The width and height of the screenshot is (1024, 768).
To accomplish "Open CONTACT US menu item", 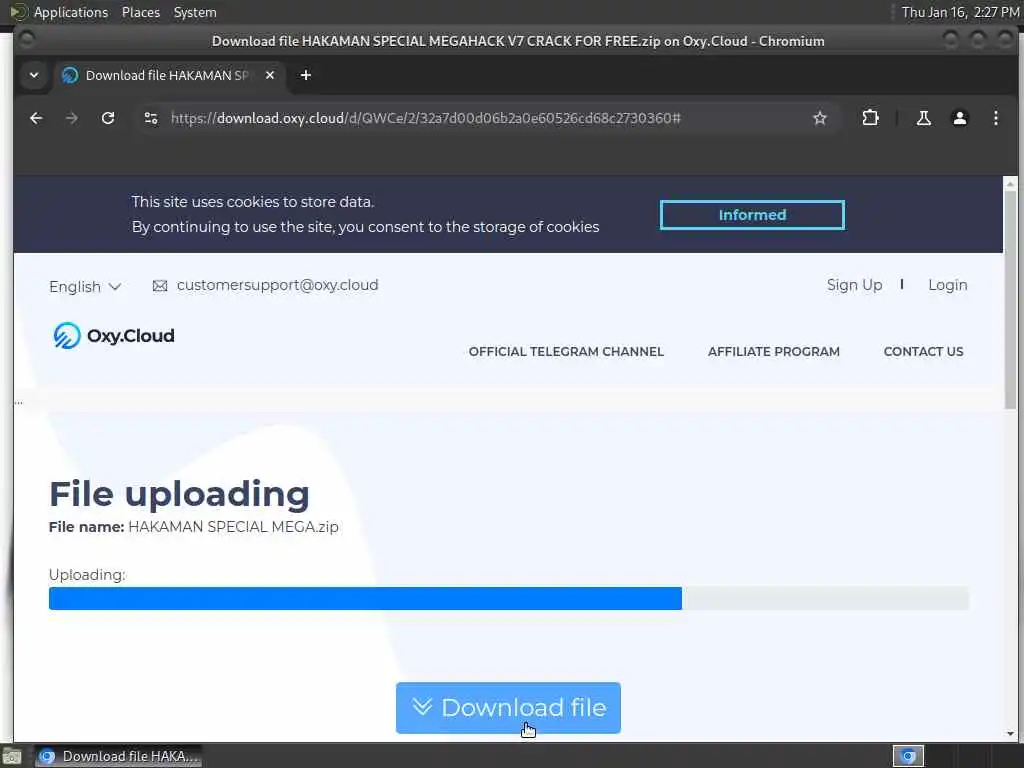I will click(x=923, y=352).
